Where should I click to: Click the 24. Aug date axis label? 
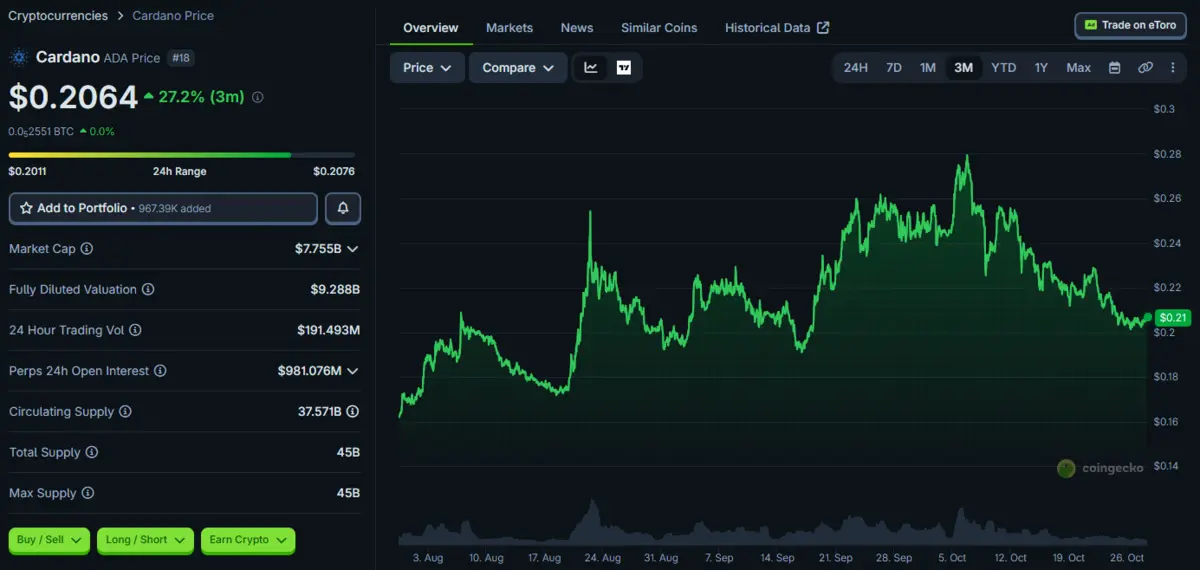[x=603, y=558]
